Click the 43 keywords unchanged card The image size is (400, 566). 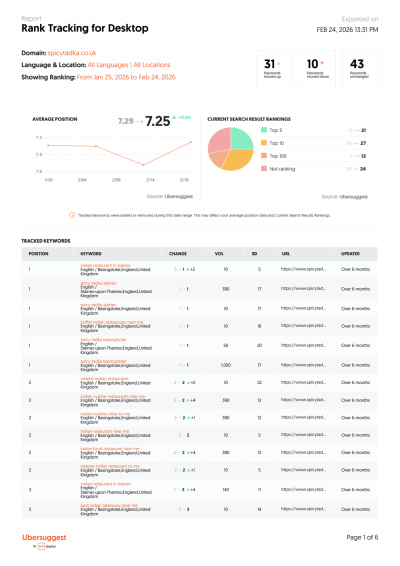point(360,68)
